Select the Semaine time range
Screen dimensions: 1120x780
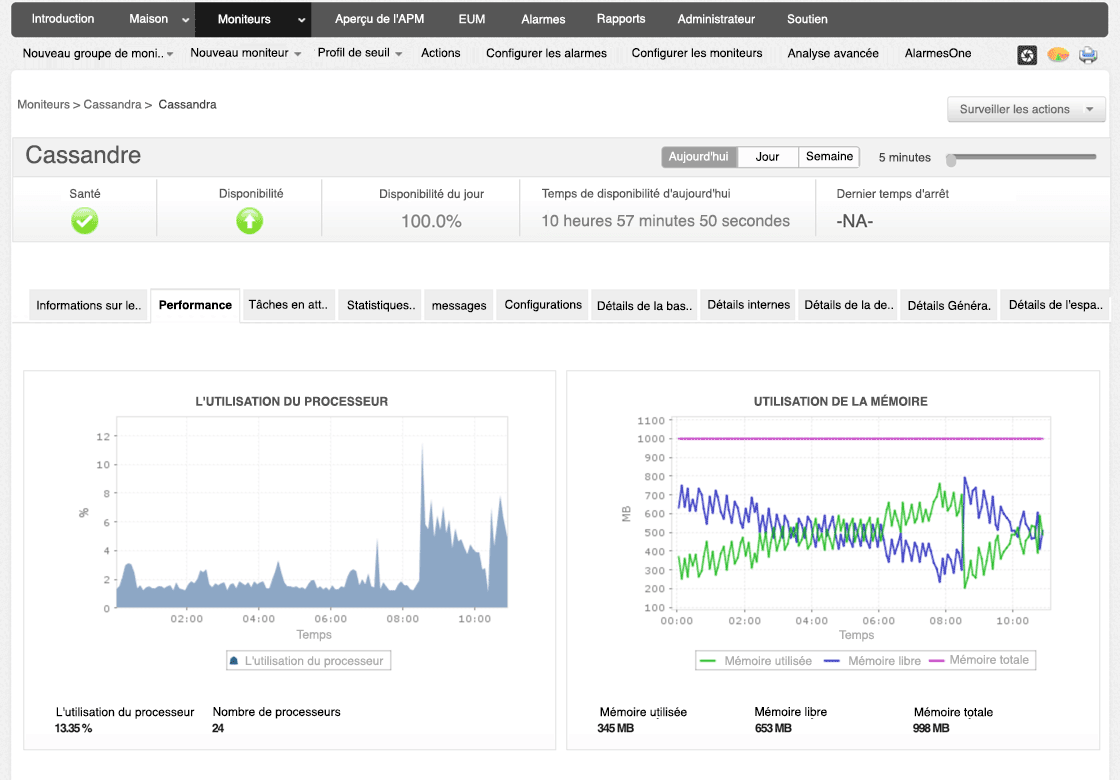click(829, 157)
